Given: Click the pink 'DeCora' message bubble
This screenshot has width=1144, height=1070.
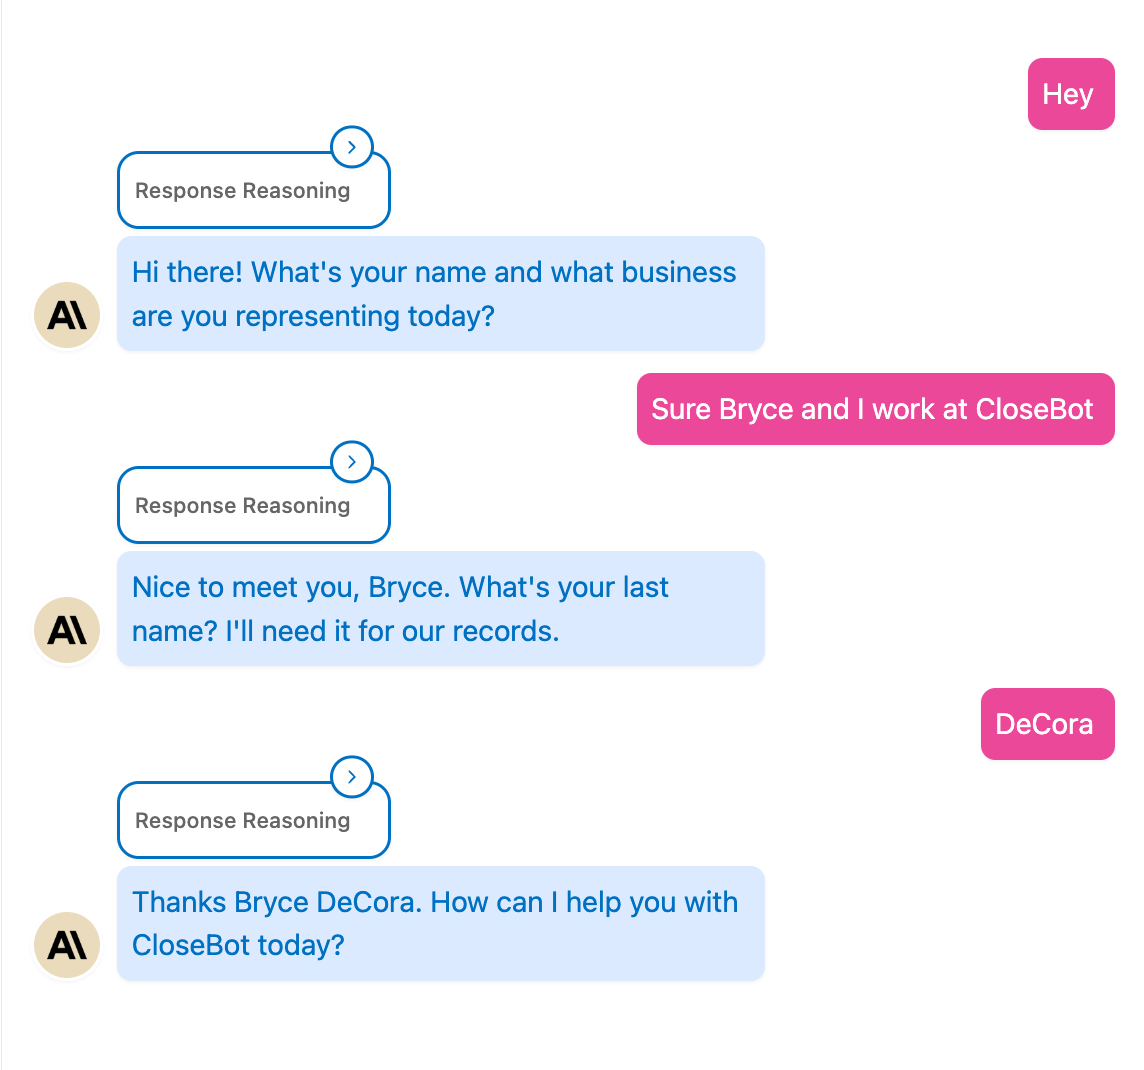Looking at the screenshot, I should click(x=1046, y=724).
